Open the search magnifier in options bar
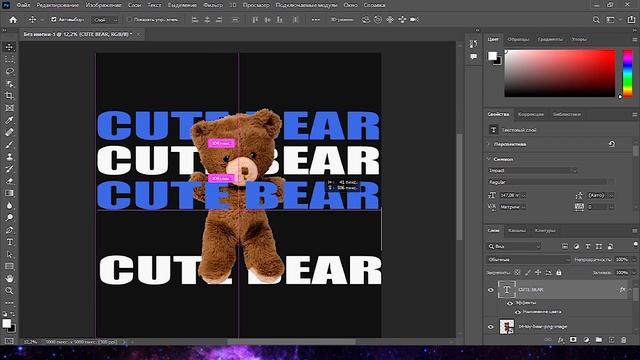The height and width of the screenshot is (360, 640). (596, 20)
